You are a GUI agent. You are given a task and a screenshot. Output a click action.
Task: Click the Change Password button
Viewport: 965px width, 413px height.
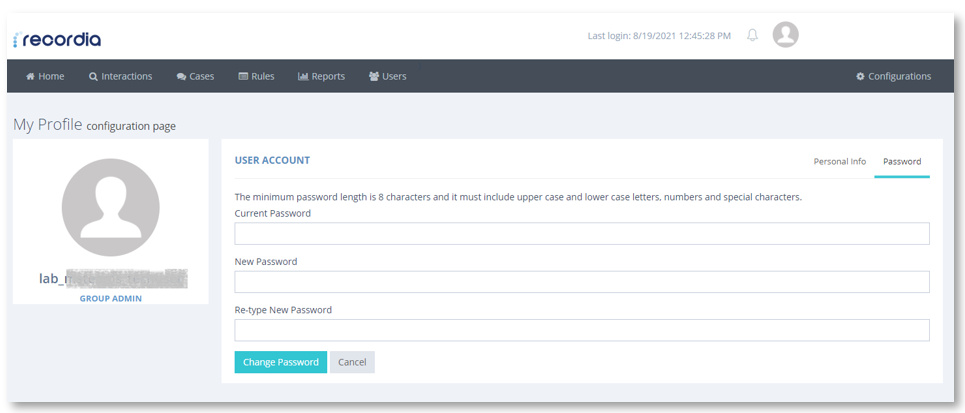click(281, 362)
